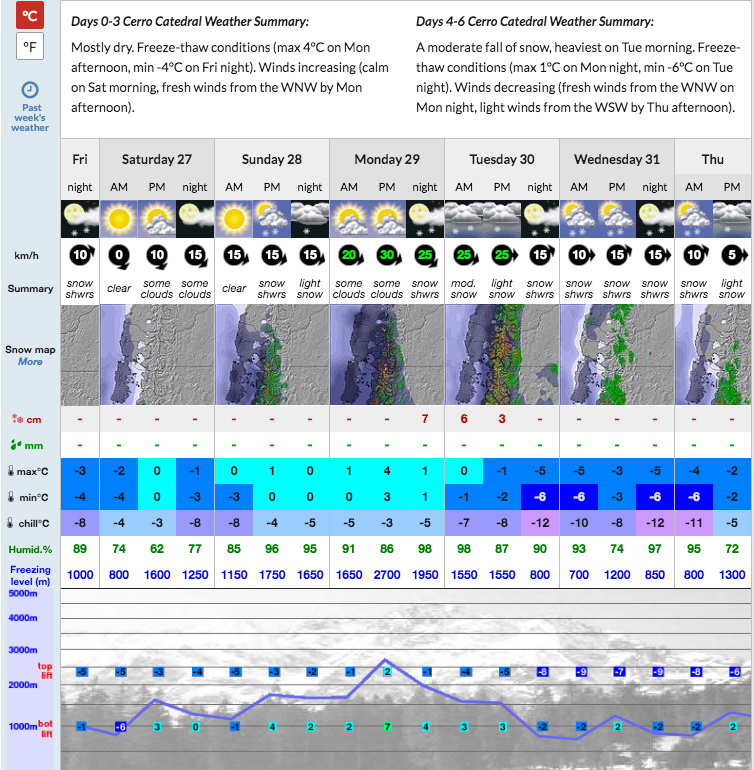Click Tuesday AM mod. snow summary
754x770 pixels.
(464, 289)
